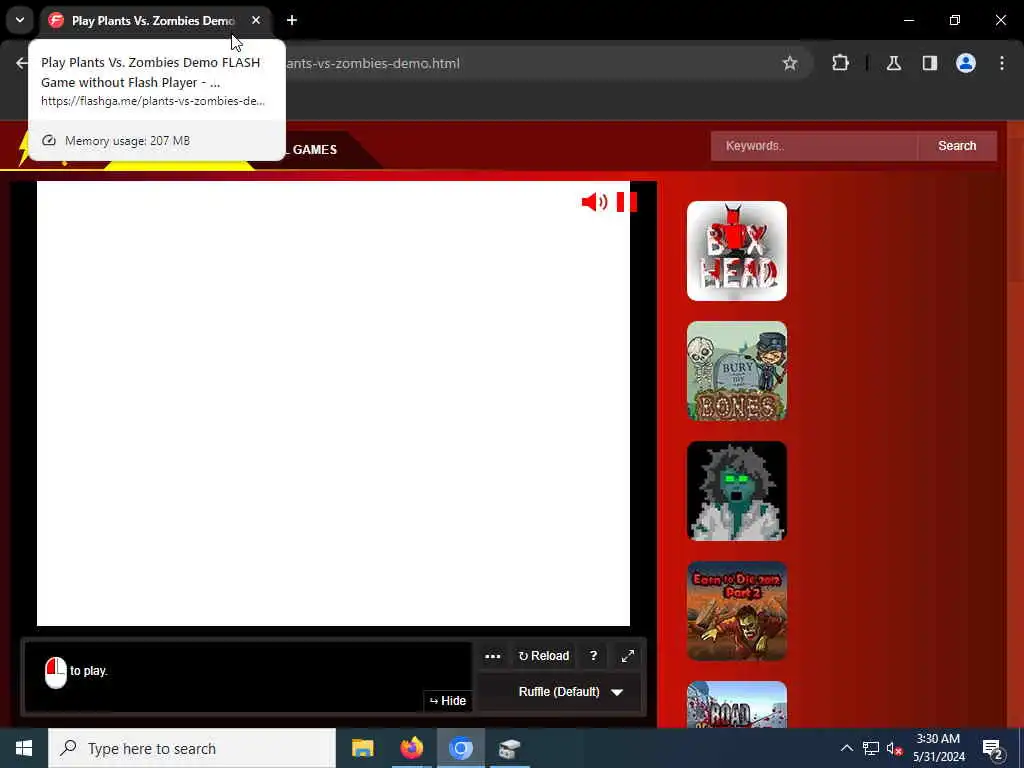Open the muted volume tray icon
The image size is (1024, 768).
894,748
